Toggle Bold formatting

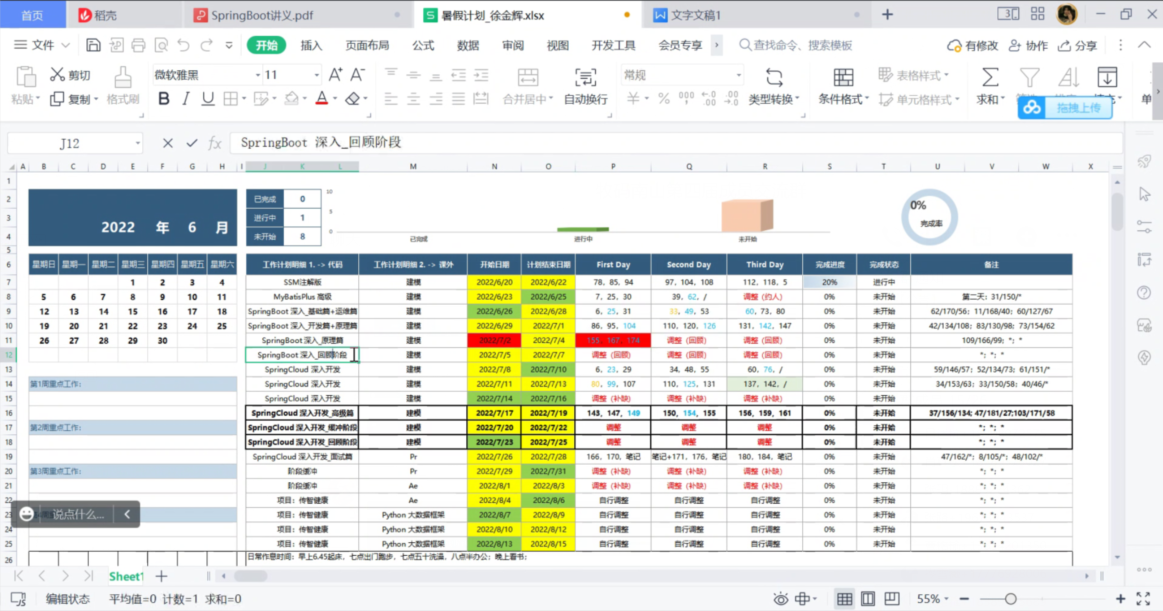[x=163, y=99]
